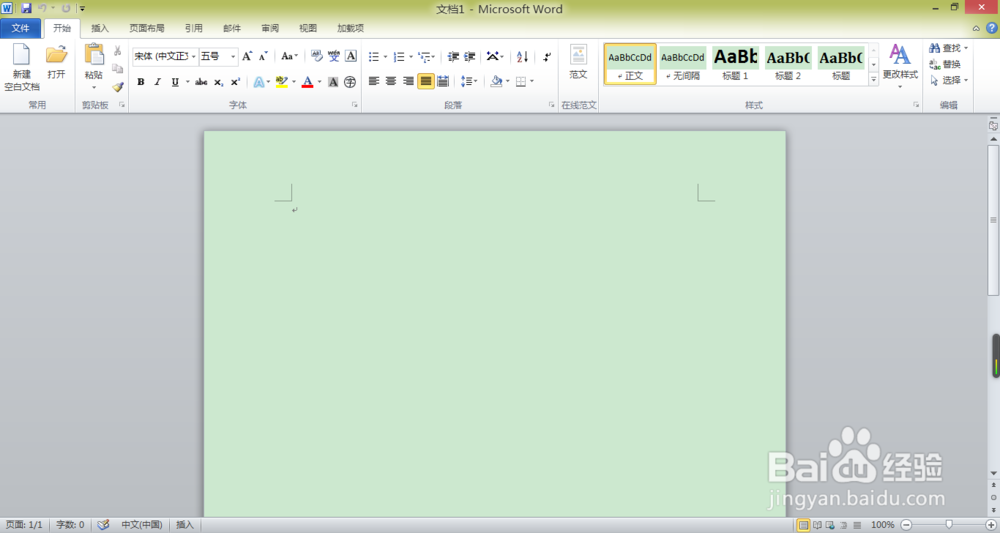Open the font size dropdown

[x=233, y=56]
